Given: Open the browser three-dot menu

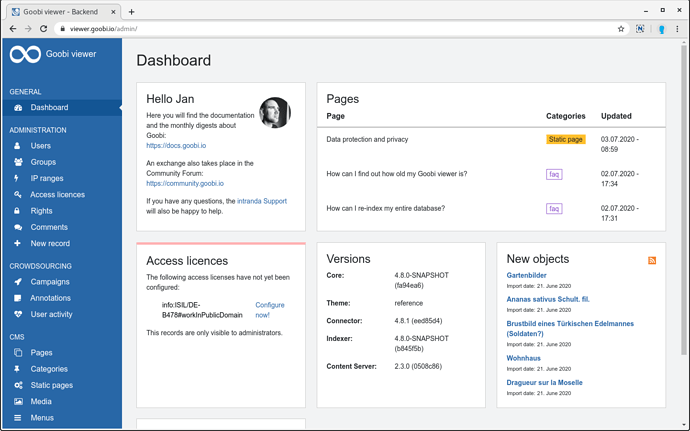Looking at the screenshot, I should tap(677, 29).
